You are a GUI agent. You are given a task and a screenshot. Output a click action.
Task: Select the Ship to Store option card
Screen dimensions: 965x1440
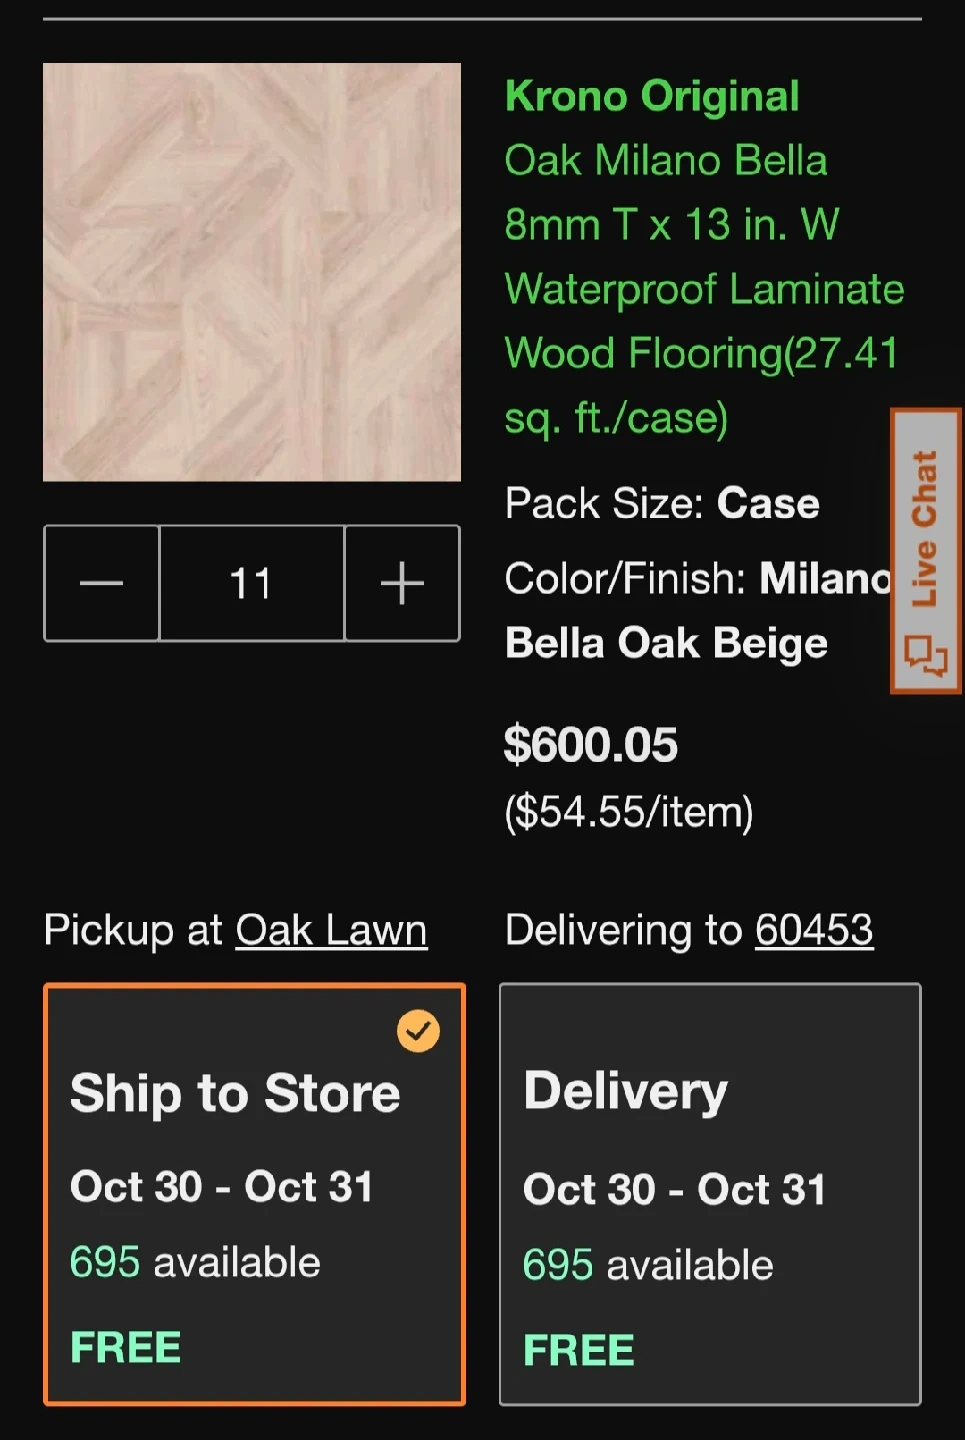254,1194
